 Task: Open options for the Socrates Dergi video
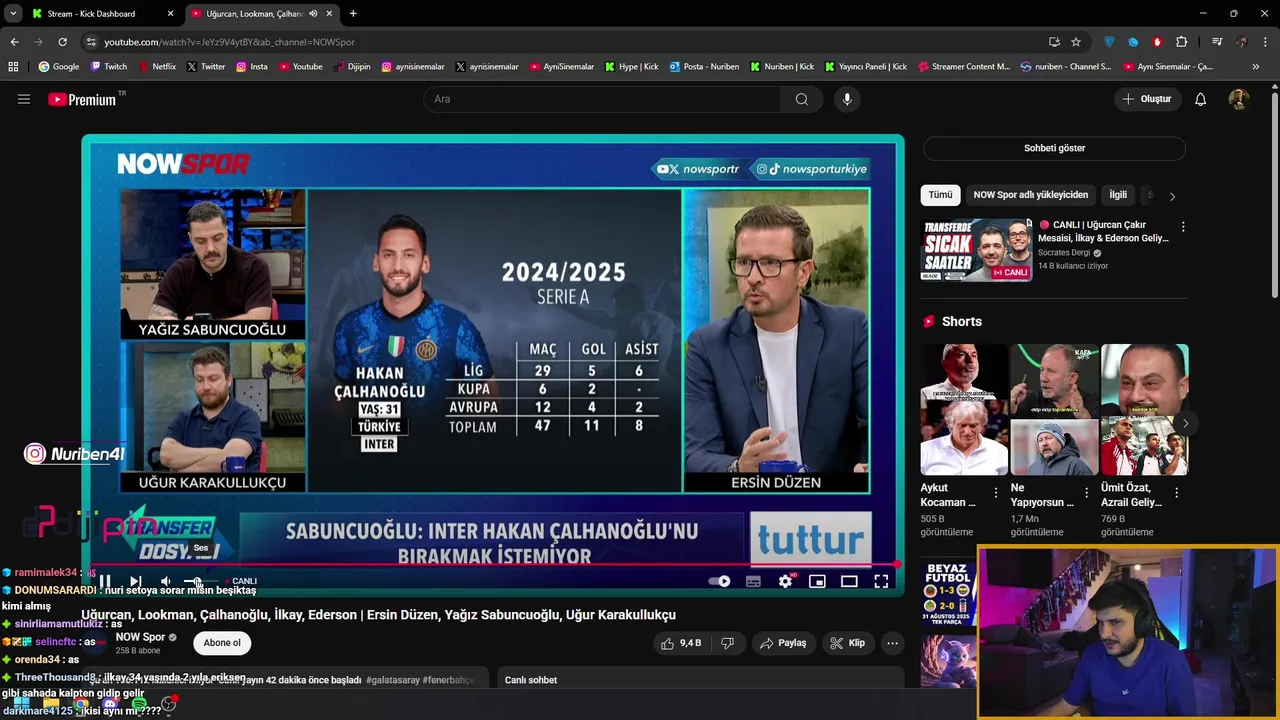1183,227
